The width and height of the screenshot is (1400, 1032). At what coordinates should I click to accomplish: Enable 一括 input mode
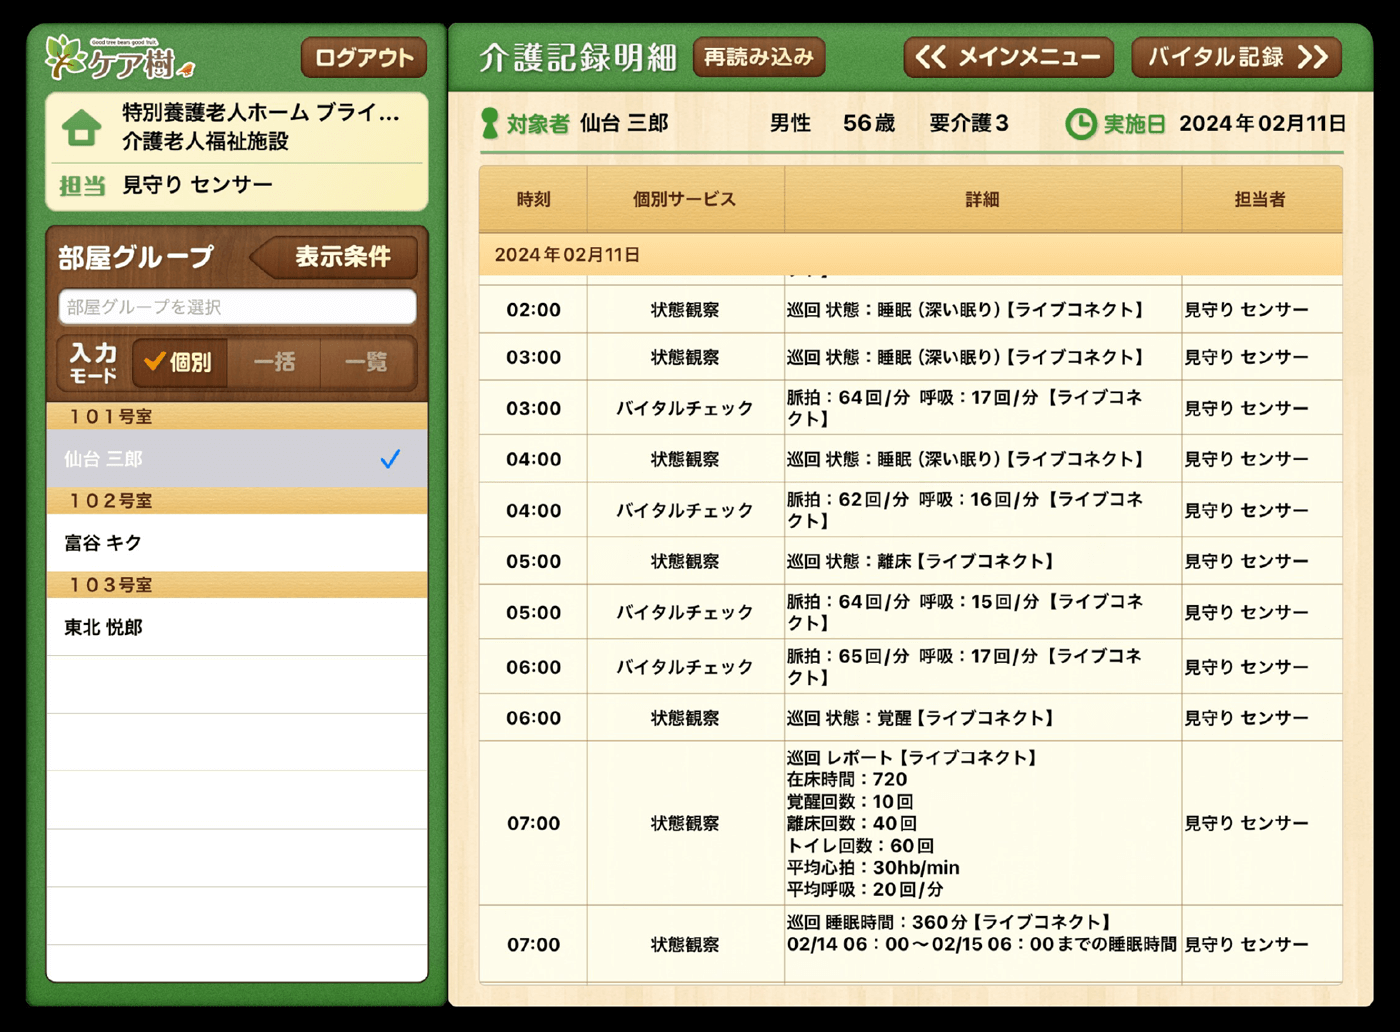[276, 363]
